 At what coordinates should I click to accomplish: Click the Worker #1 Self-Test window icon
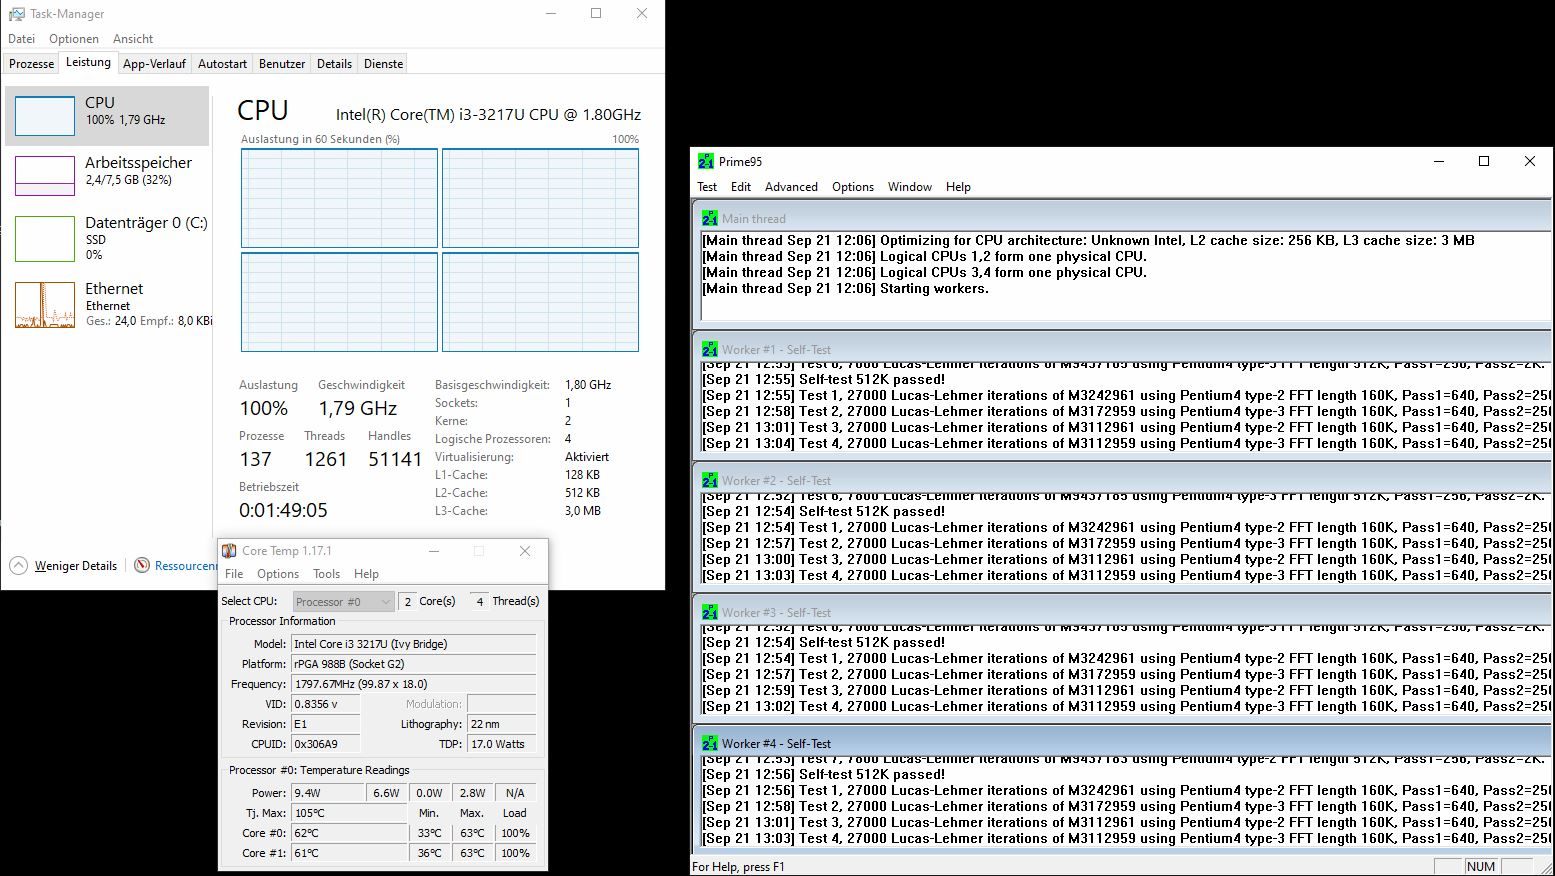tap(710, 349)
